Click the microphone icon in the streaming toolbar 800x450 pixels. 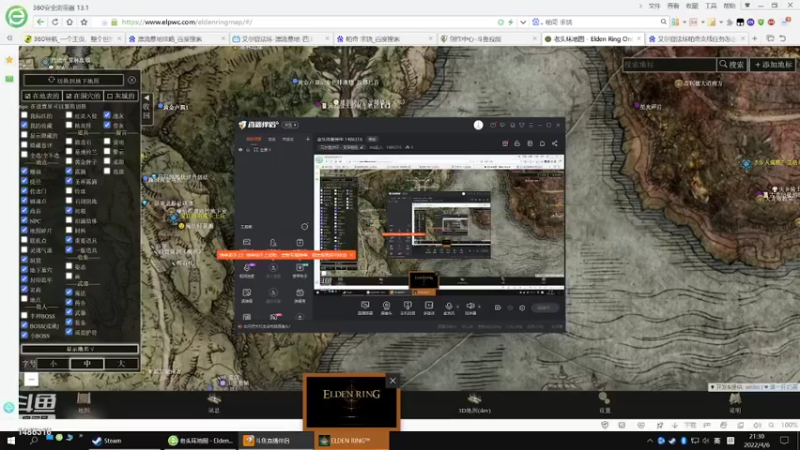tap(448, 306)
